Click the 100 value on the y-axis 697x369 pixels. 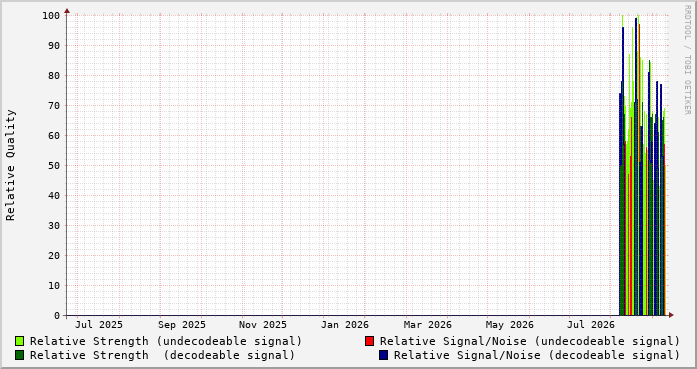51,16
